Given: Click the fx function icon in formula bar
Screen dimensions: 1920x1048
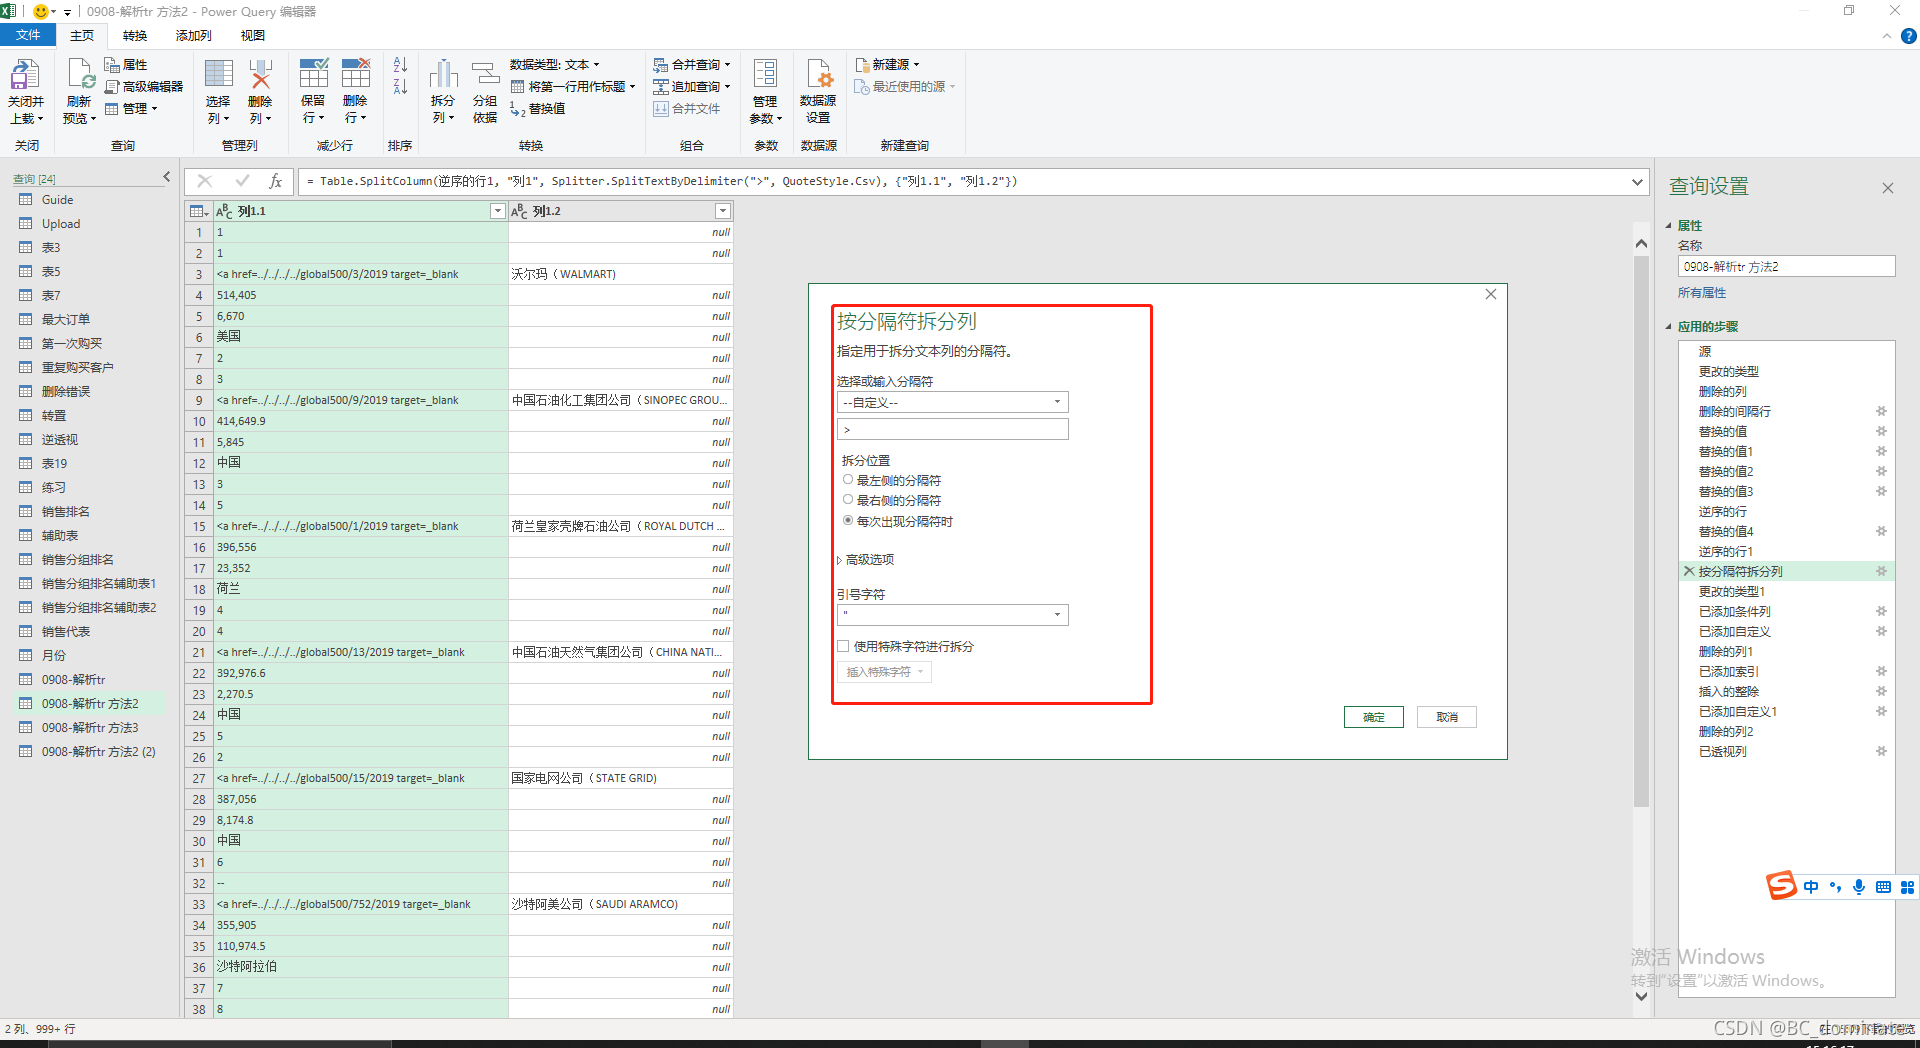Looking at the screenshot, I should (x=275, y=181).
